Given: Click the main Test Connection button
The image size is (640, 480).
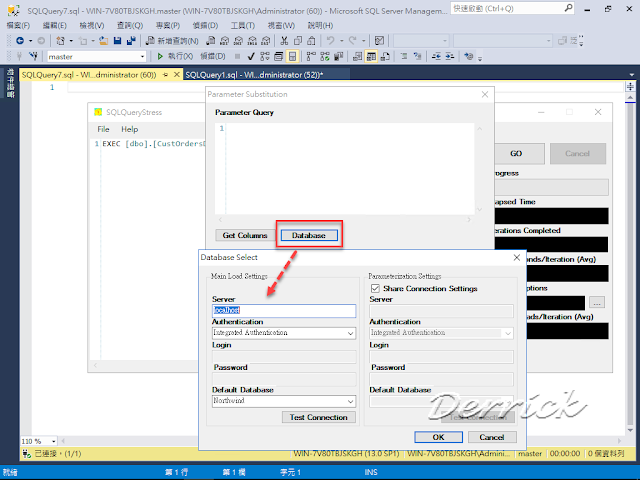Looking at the screenshot, I should click(318, 417).
